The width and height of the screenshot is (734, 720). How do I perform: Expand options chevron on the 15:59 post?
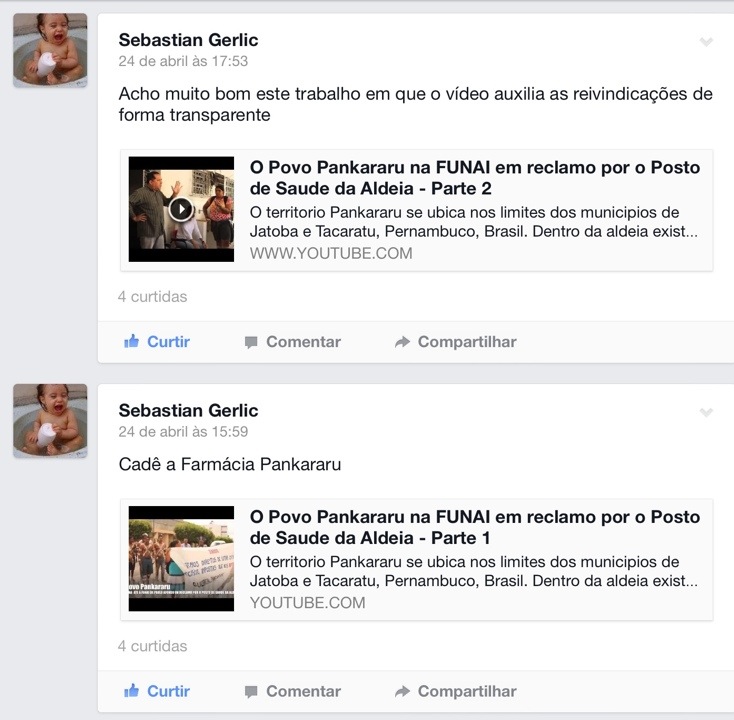706,412
